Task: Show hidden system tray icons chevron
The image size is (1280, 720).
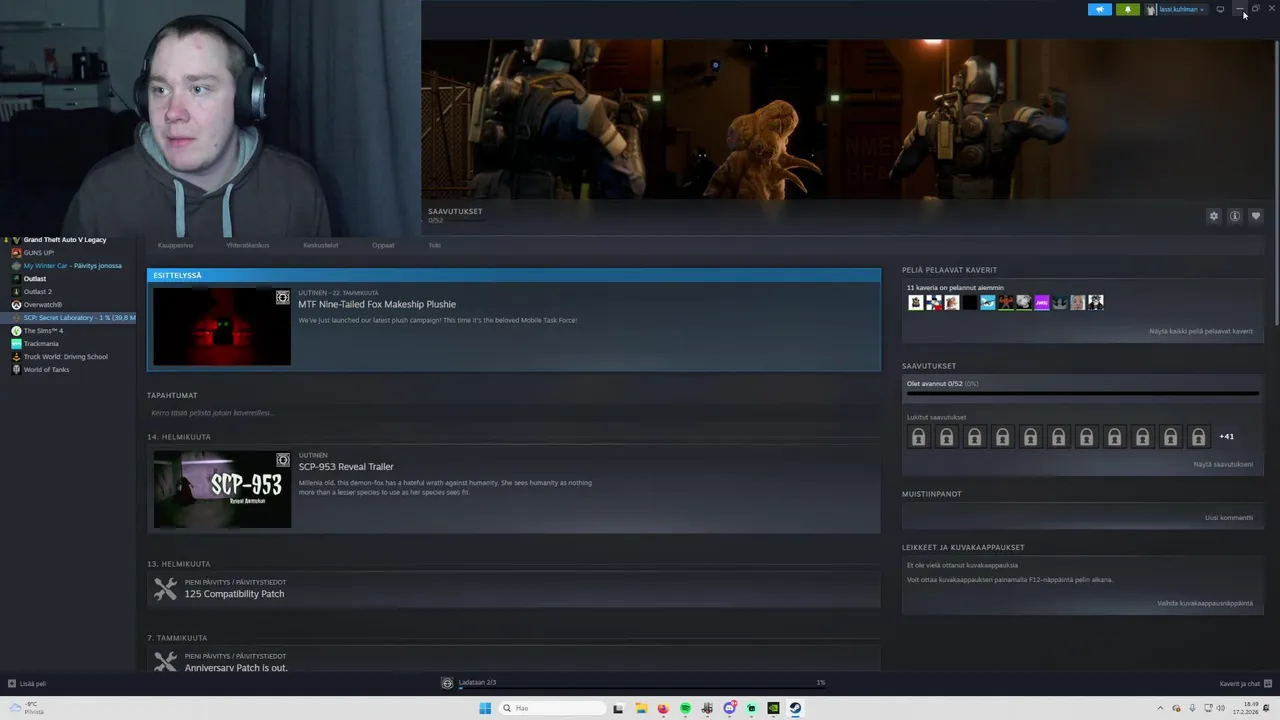Action: click(1160, 708)
